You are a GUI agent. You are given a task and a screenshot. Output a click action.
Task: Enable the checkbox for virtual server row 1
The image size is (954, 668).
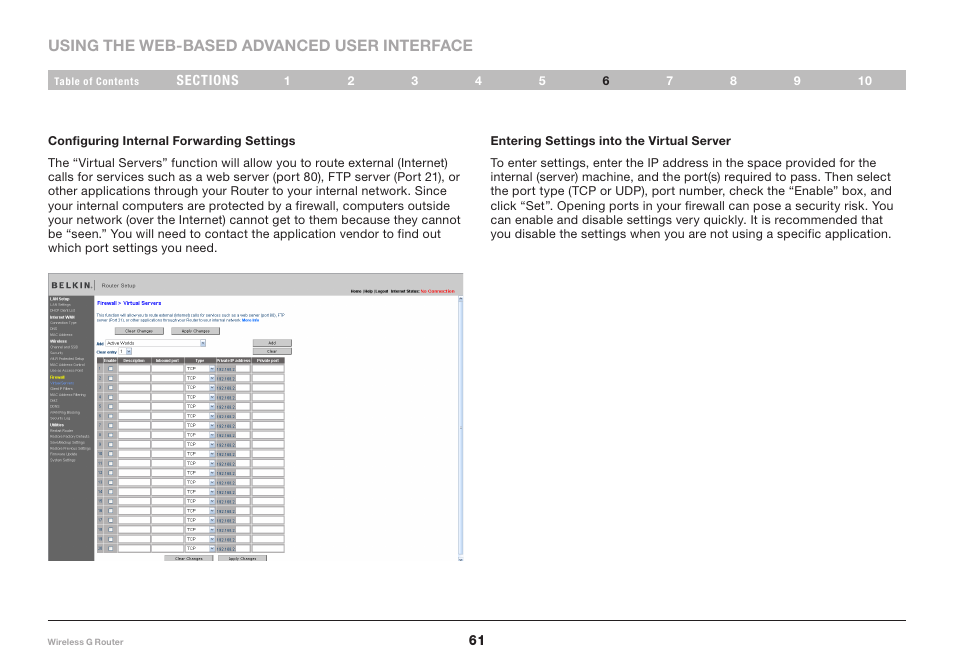110,369
